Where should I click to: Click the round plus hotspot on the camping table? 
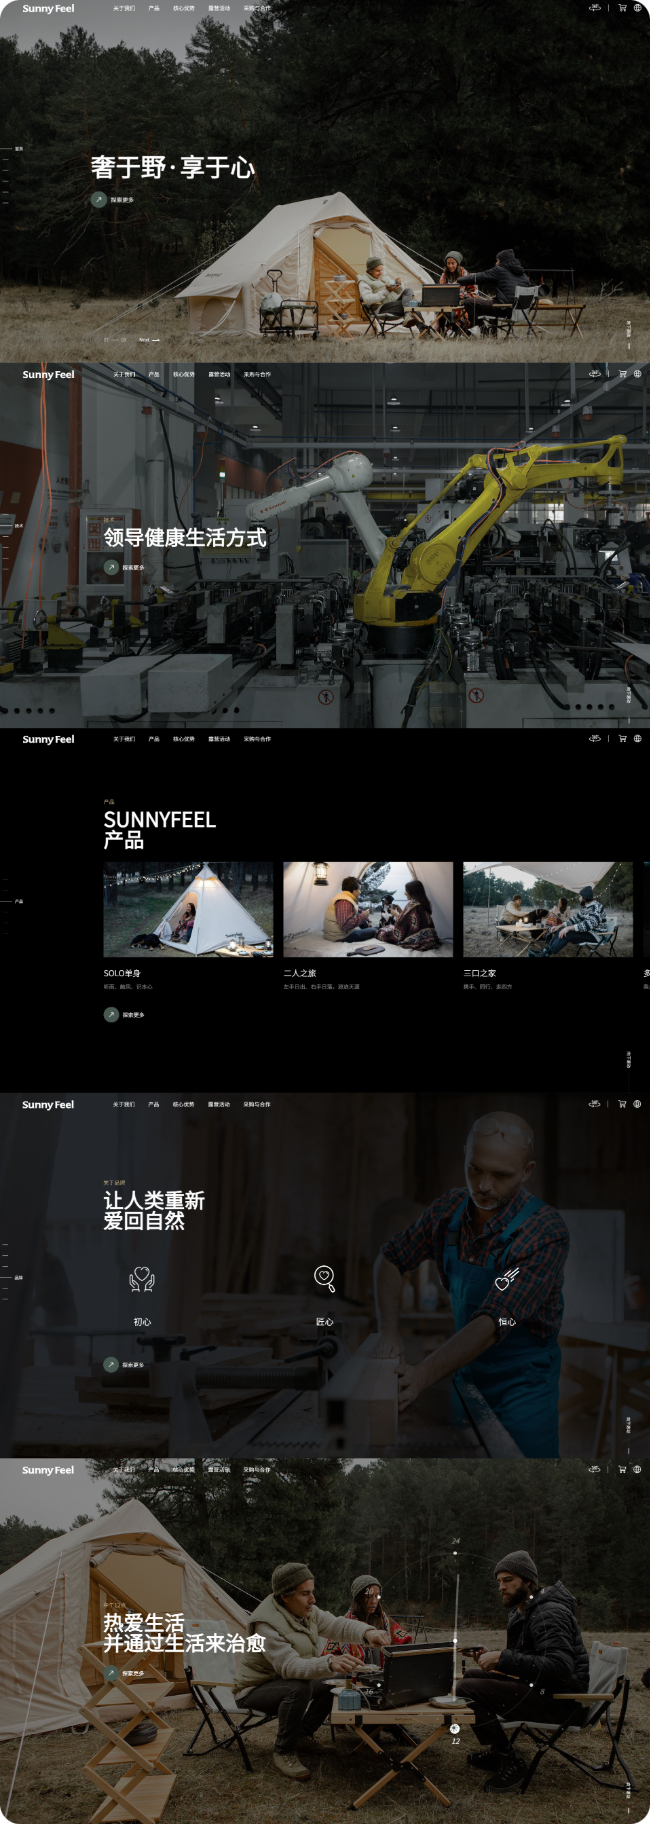point(454,1728)
